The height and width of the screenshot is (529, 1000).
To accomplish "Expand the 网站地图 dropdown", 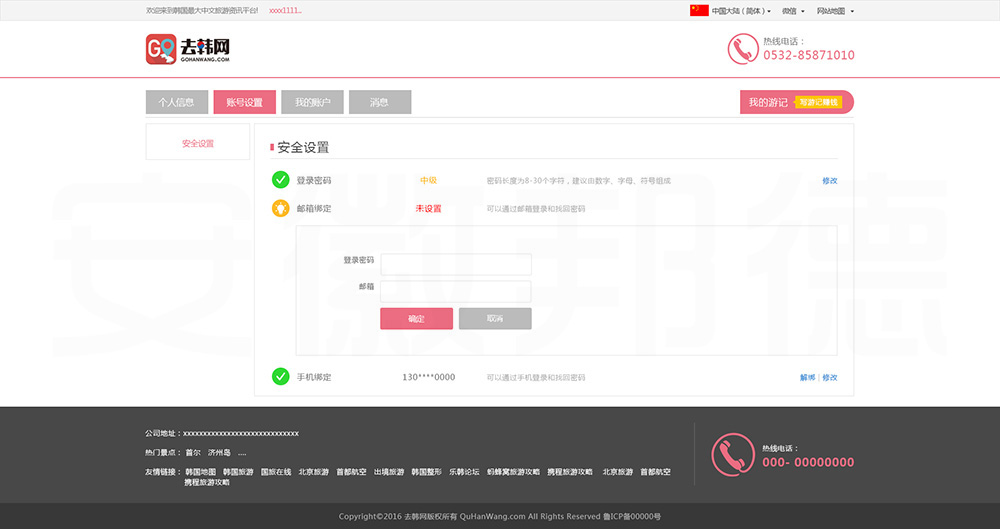I will [x=834, y=11].
